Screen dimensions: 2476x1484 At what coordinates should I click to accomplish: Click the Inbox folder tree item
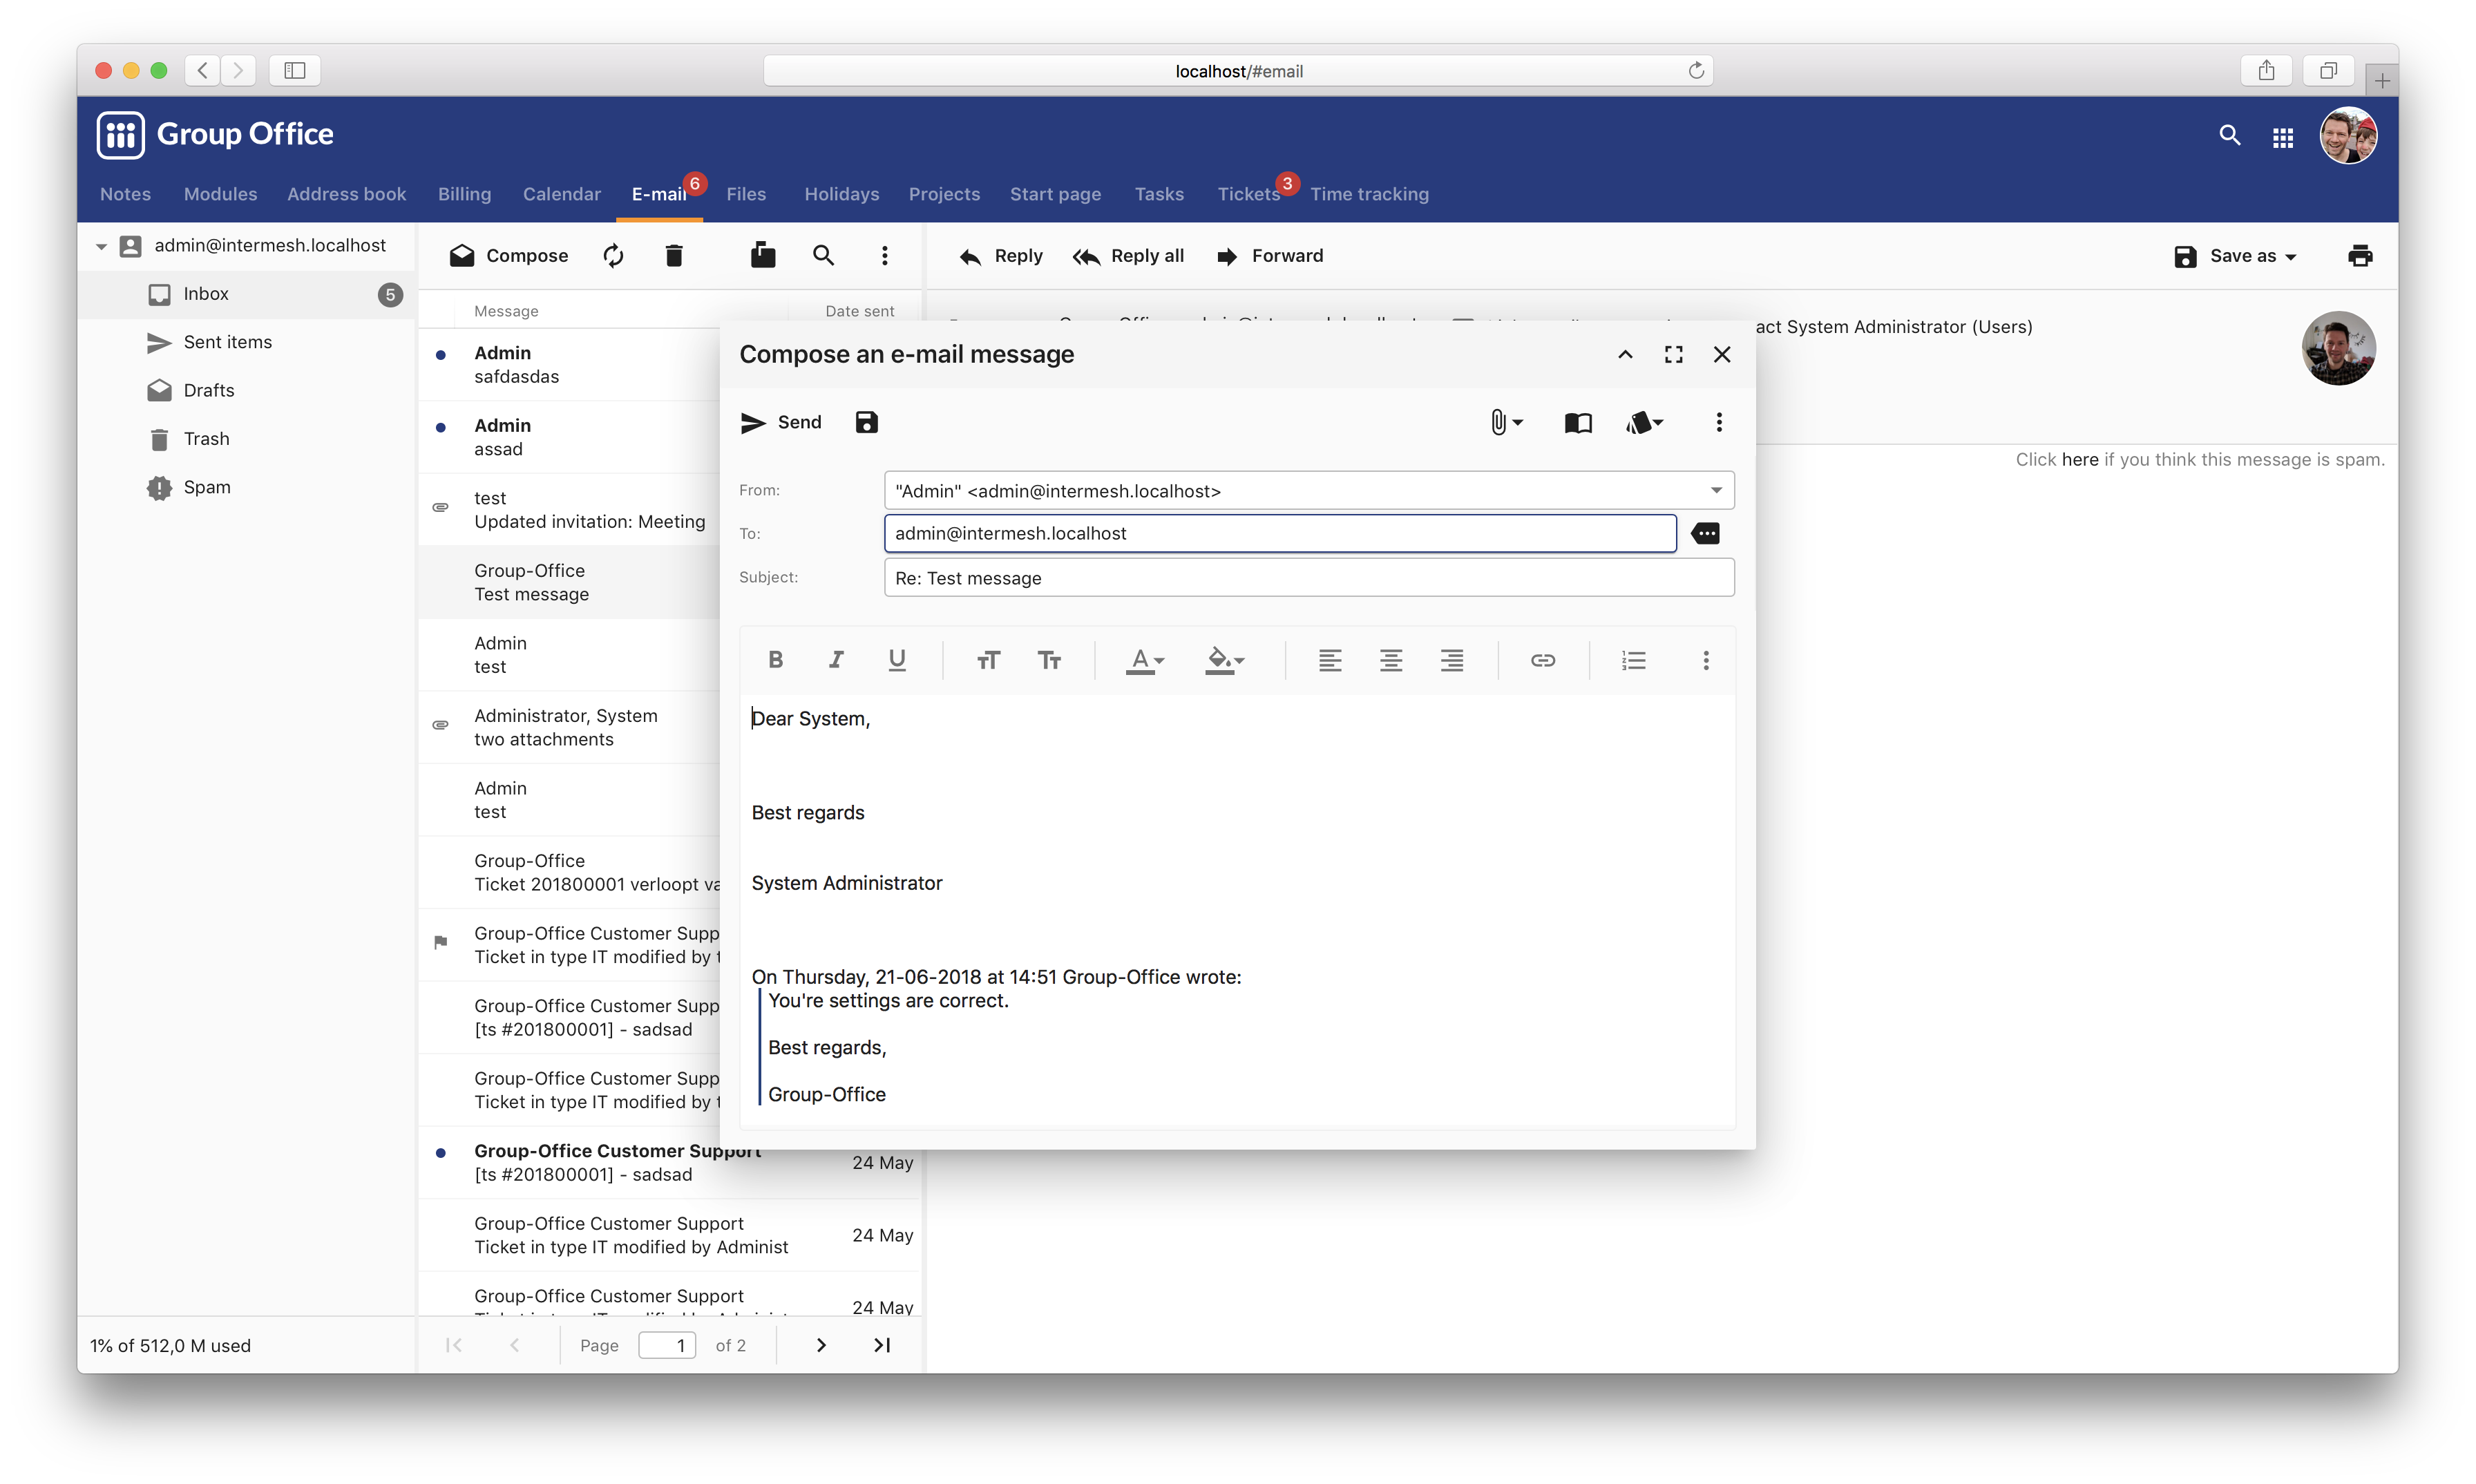(205, 293)
